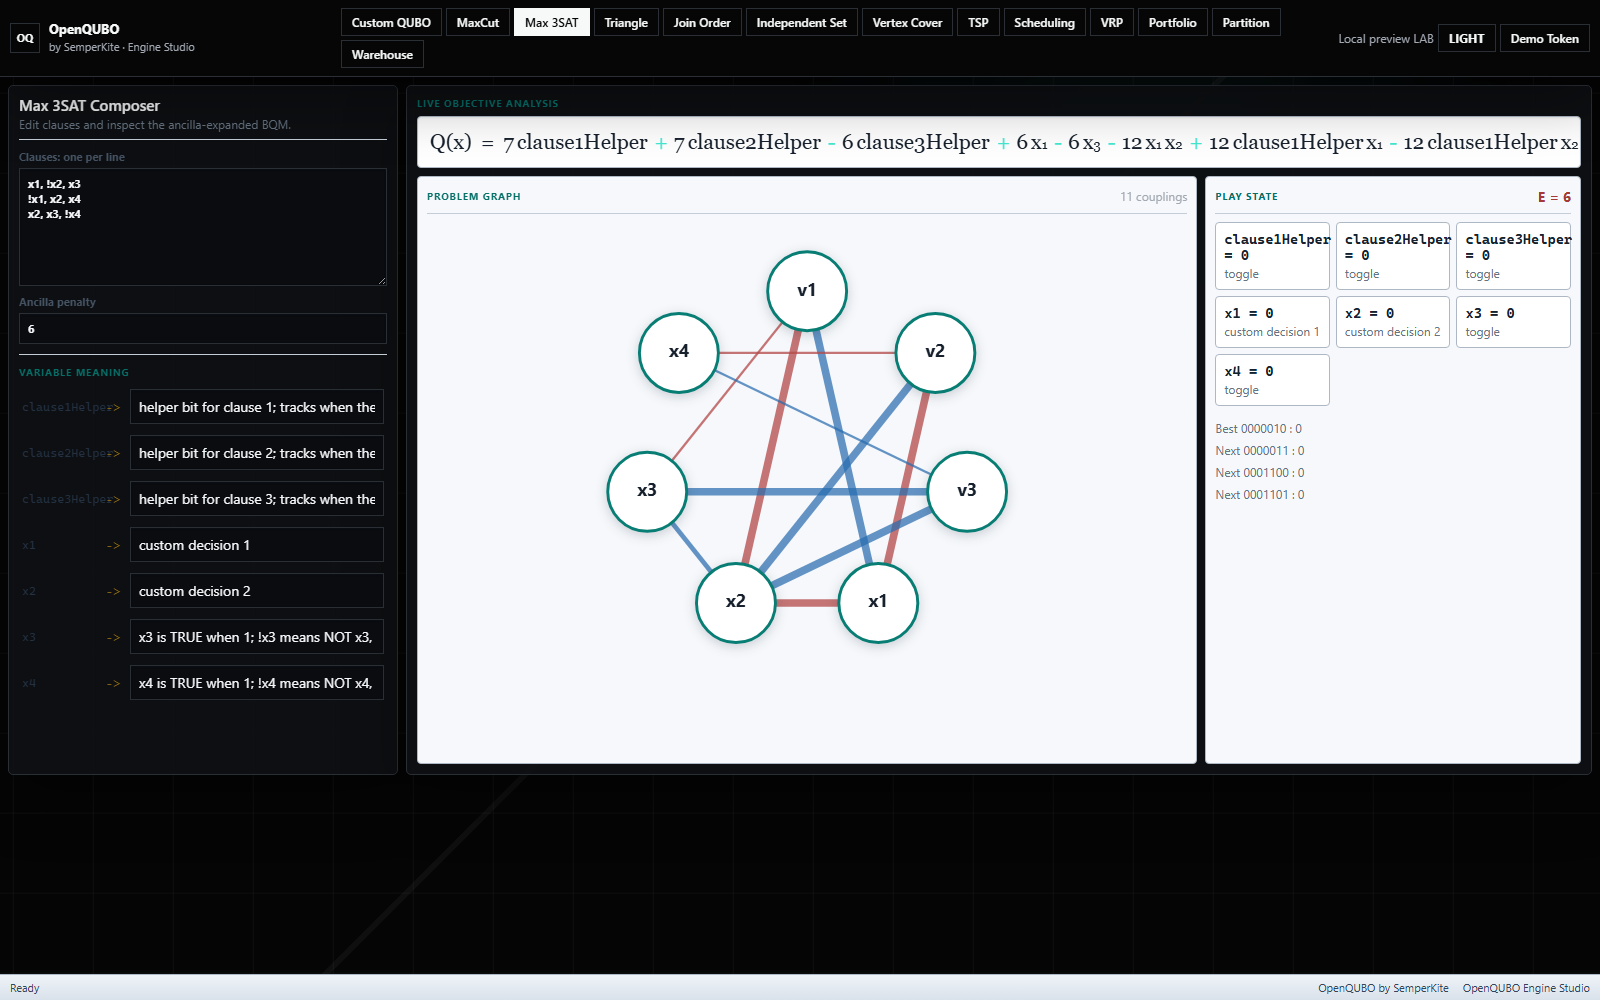1600x1000 pixels.
Task: Open OpenQUBO by SemperKite footer link
Action: pyautogui.click(x=1383, y=988)
